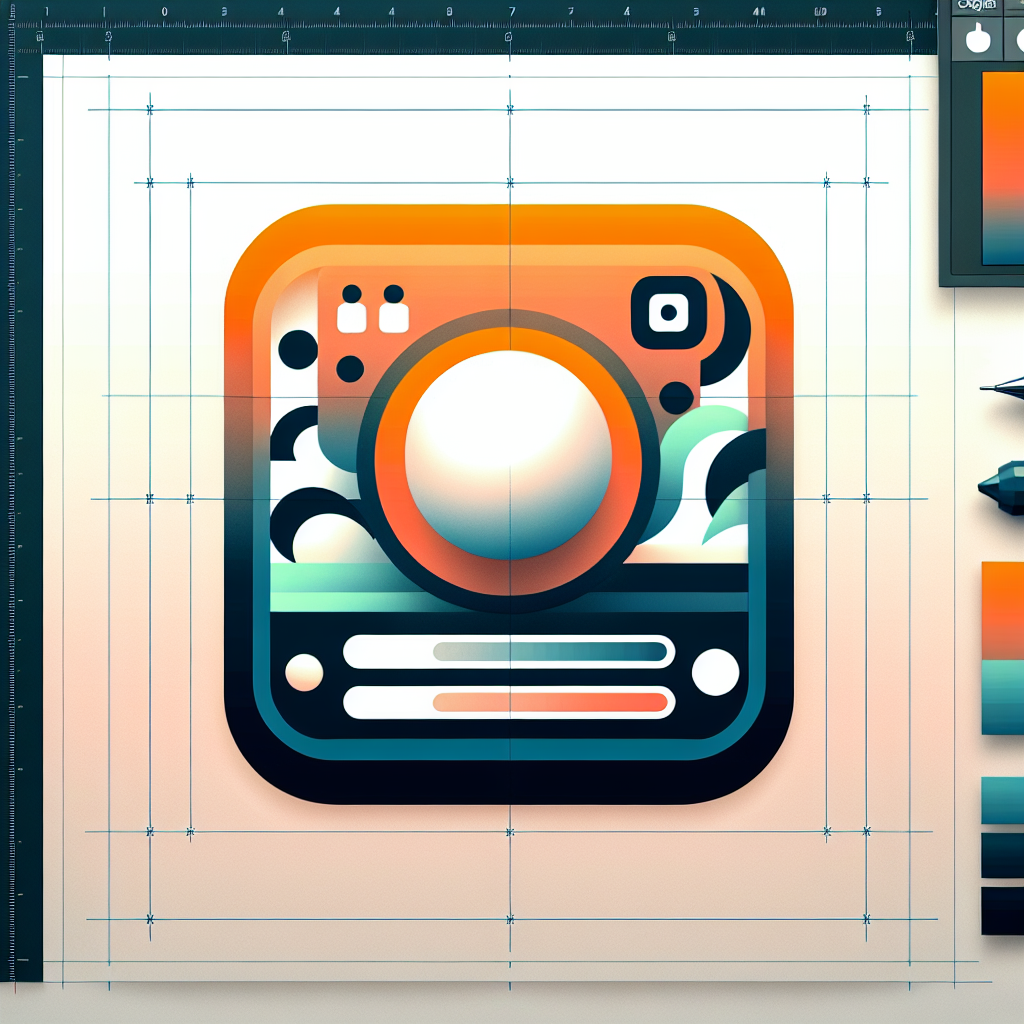
Task: Click the right white square on the camera body
Action: [x=394, y=317]
